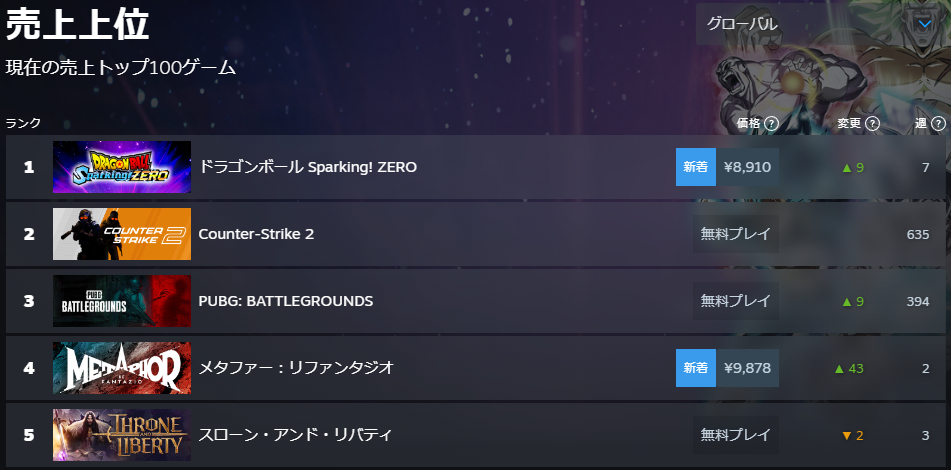Click 無料プレイ for PUBG: BATTLEGROUNDS
Screen dimensions: 951x470
coord(736,301)
